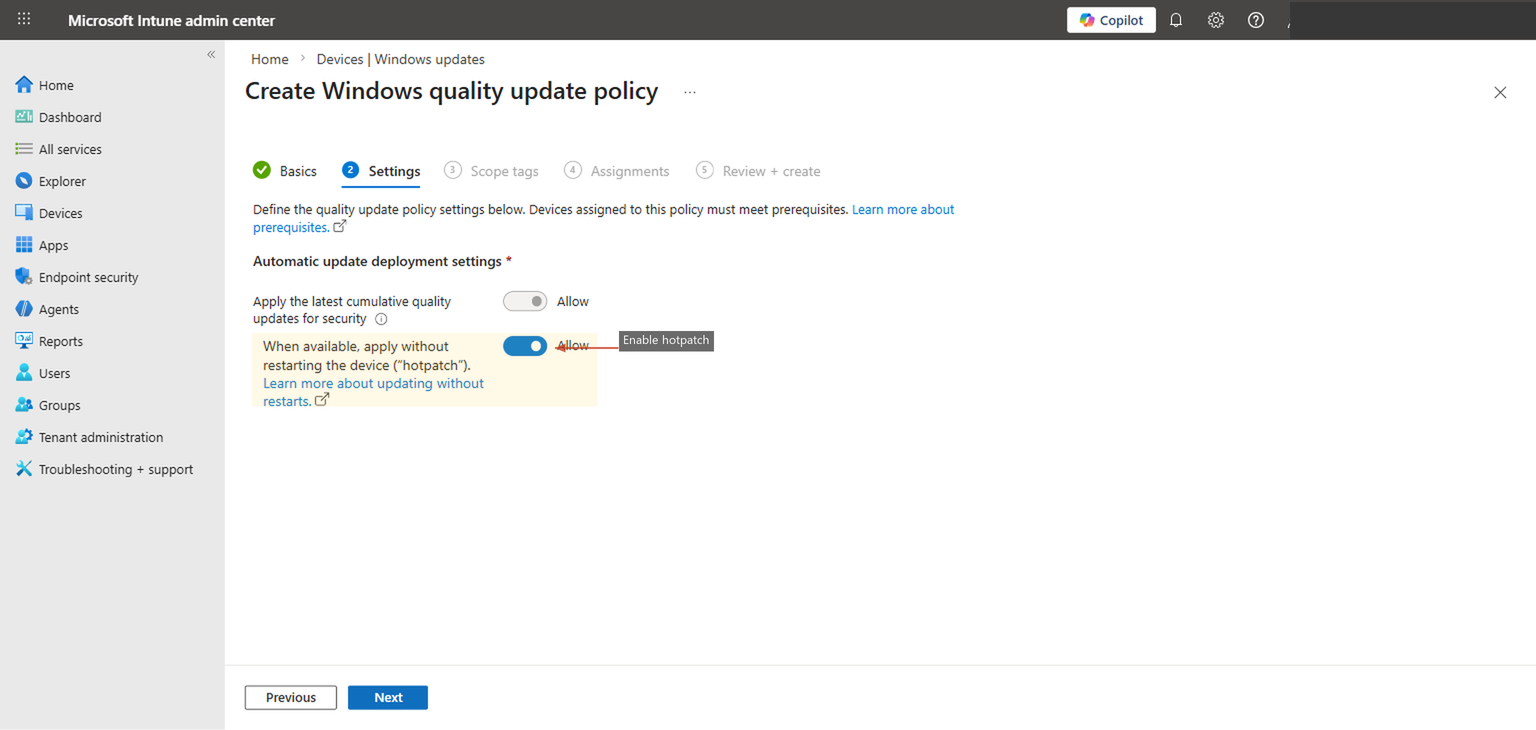Open the ellipsis menu next to the page title

click(x=689, y=91)
